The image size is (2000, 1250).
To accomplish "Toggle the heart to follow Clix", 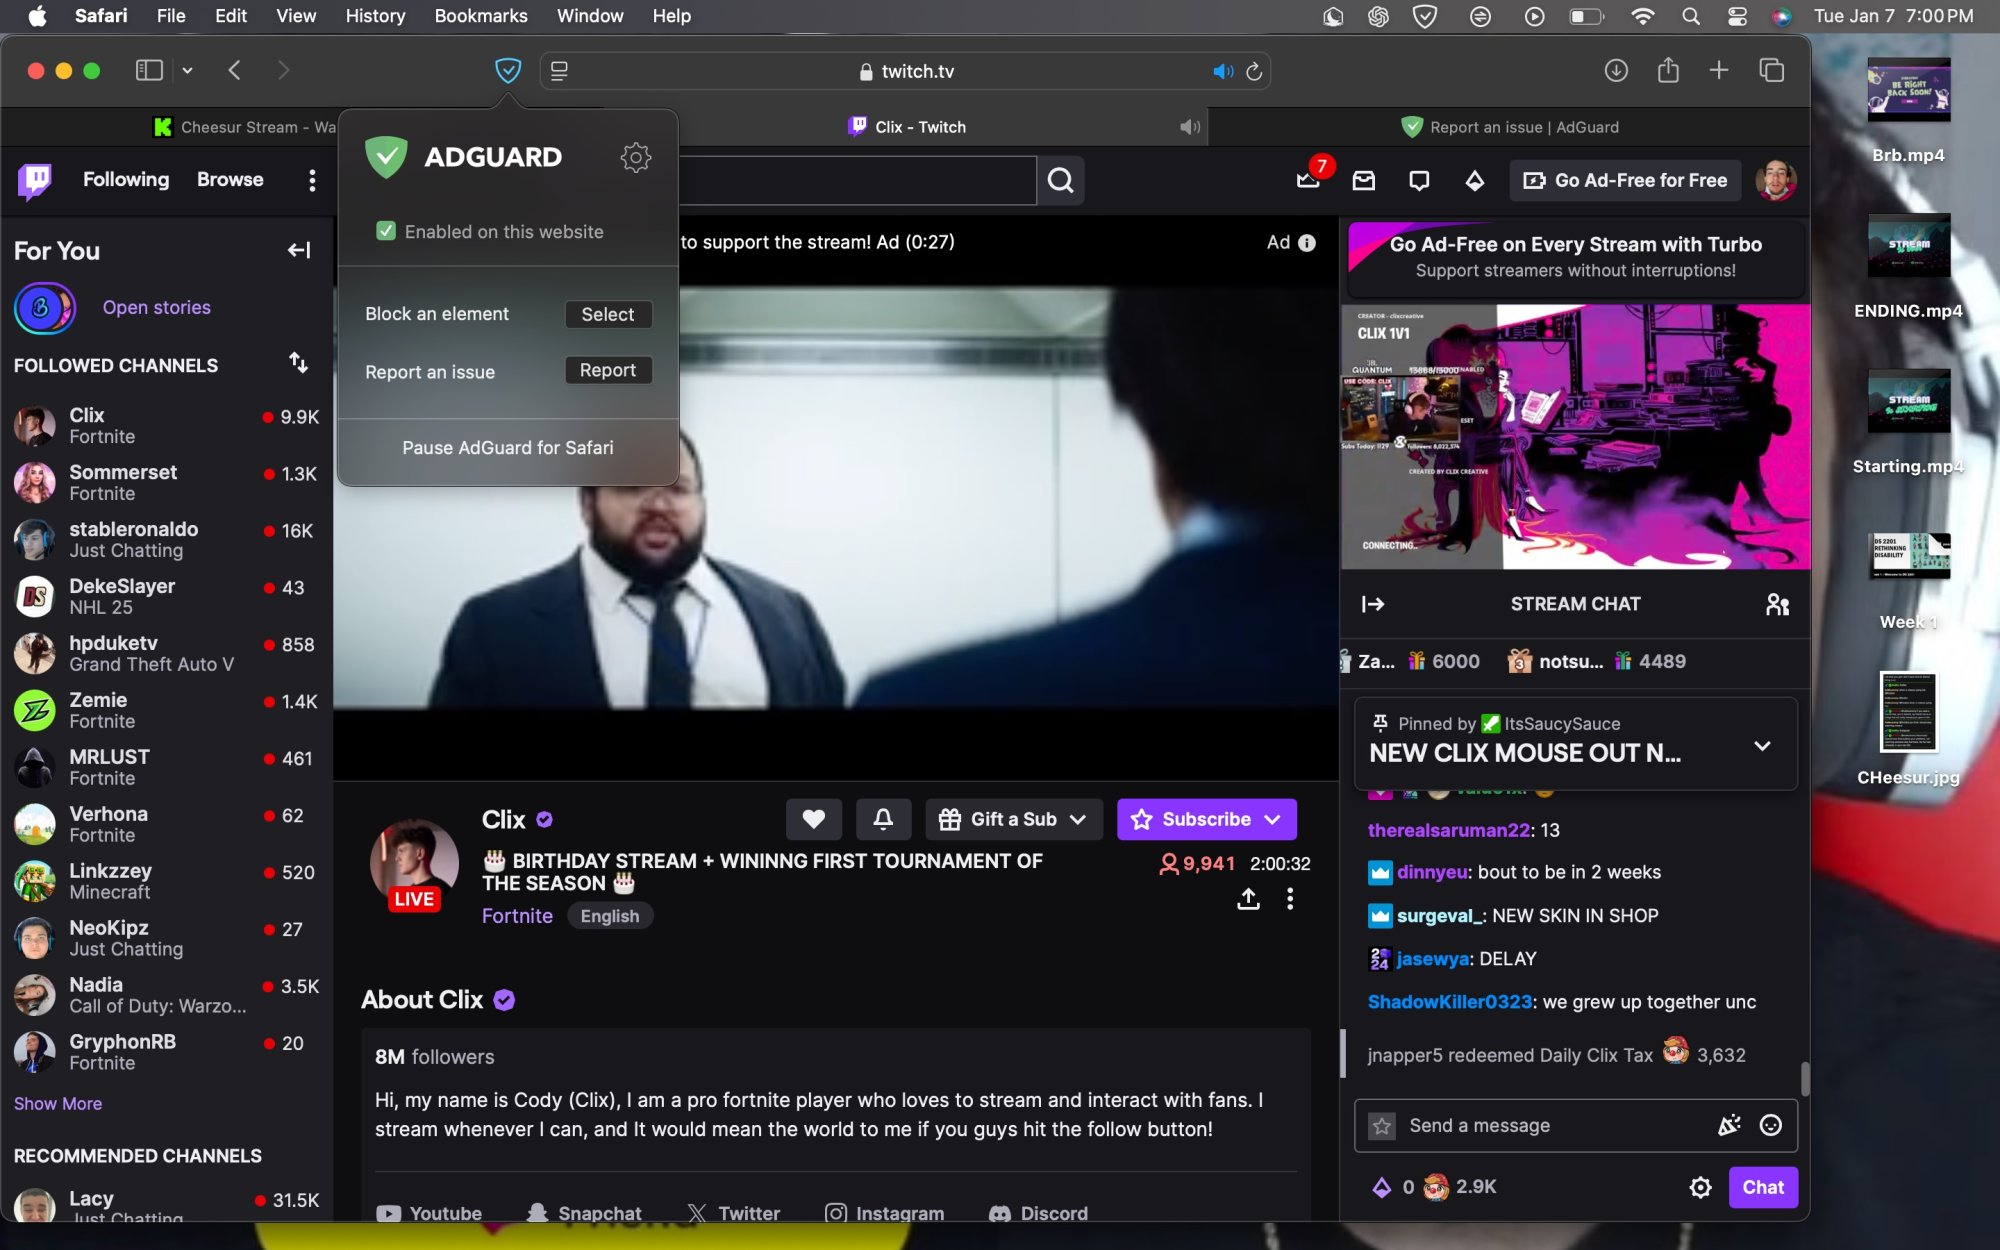I will 814,819.
